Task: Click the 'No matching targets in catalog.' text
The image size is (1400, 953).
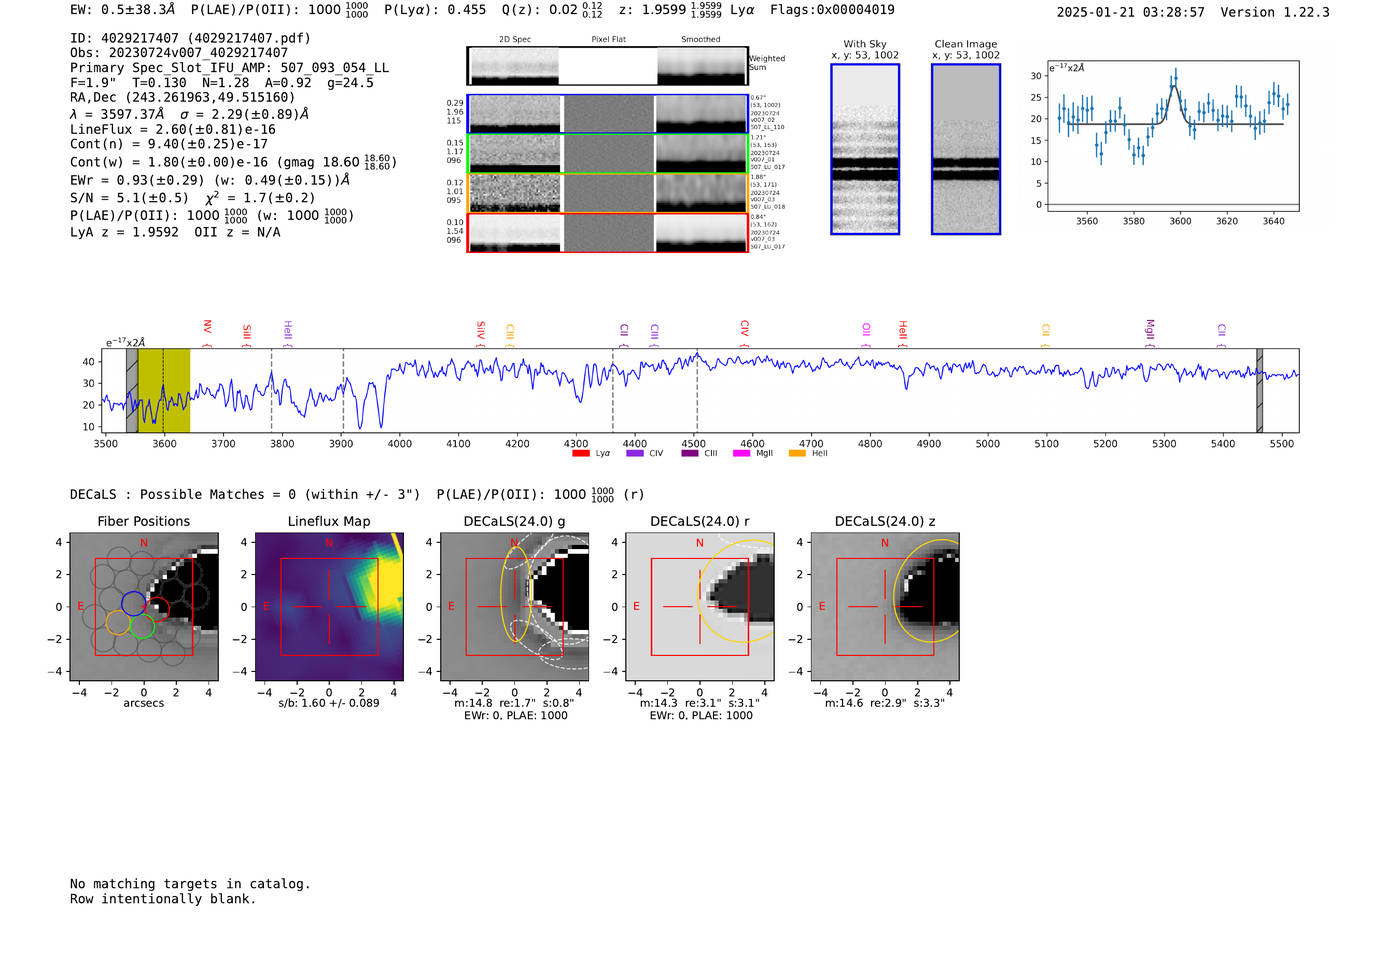Action: pyautogui.click(x=190, y=884)
